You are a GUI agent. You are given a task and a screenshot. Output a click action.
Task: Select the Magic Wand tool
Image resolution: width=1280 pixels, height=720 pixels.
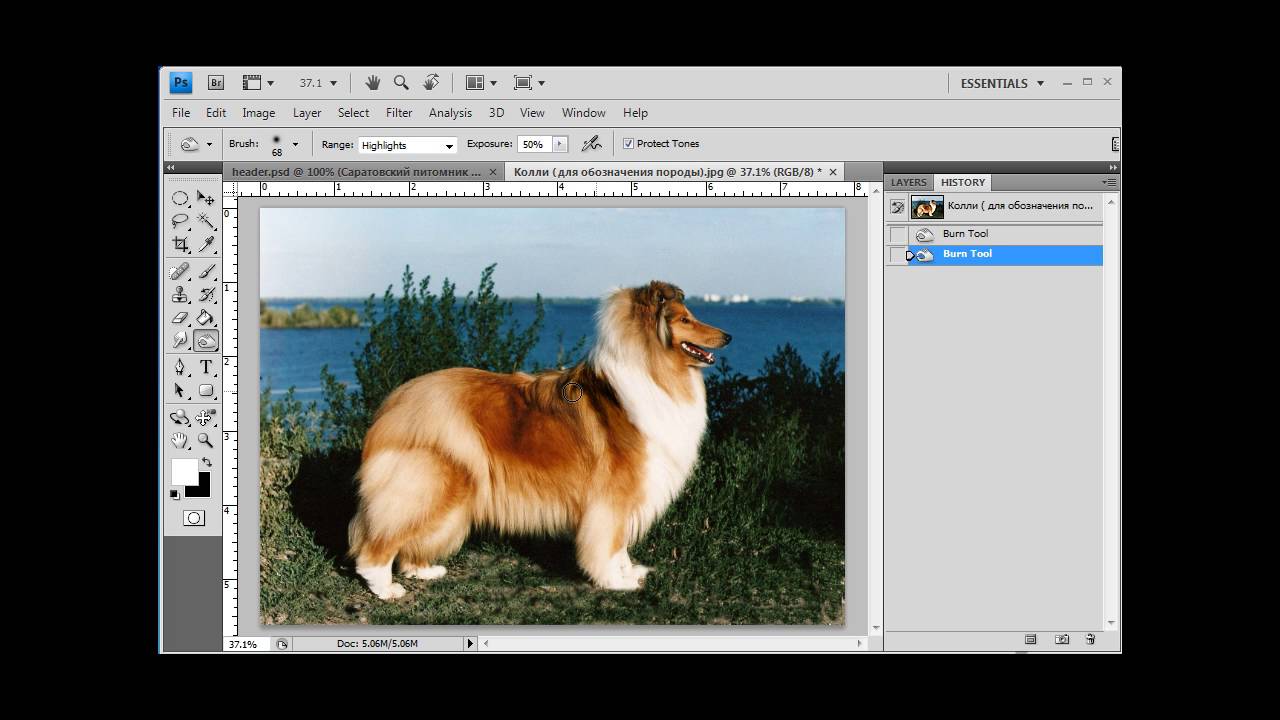point(206,220)
